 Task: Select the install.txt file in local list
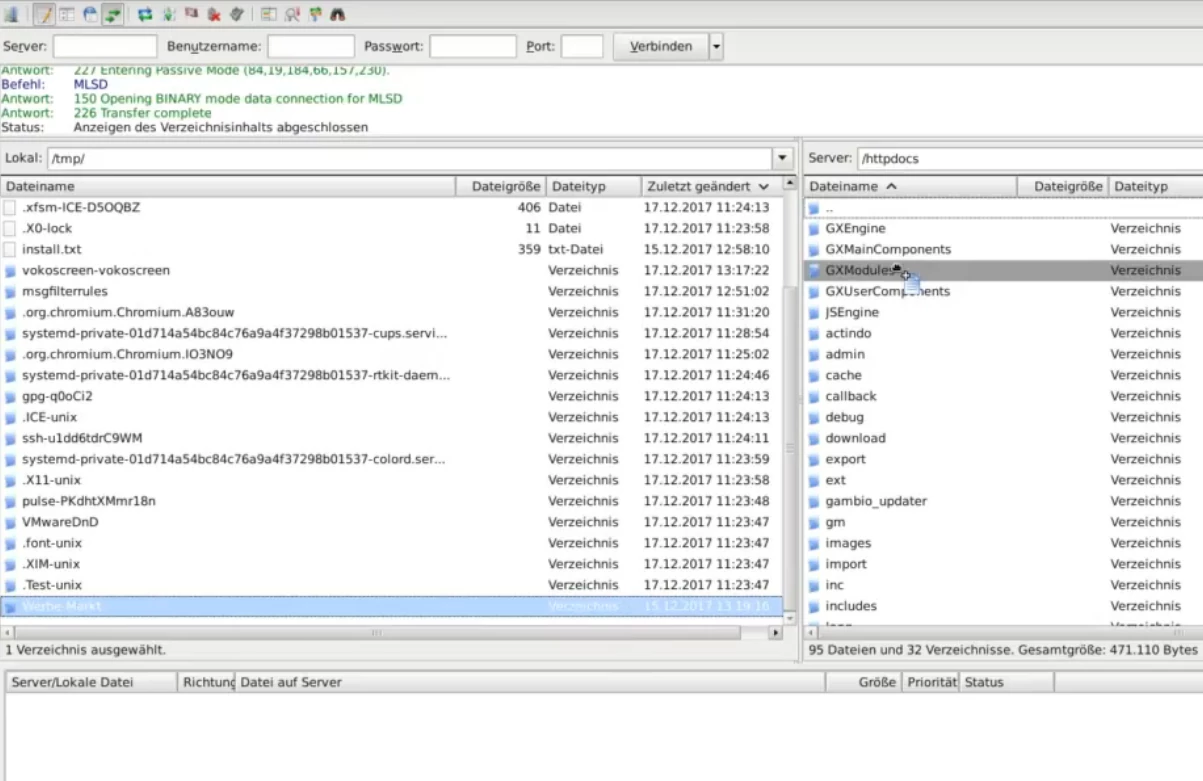392,249
